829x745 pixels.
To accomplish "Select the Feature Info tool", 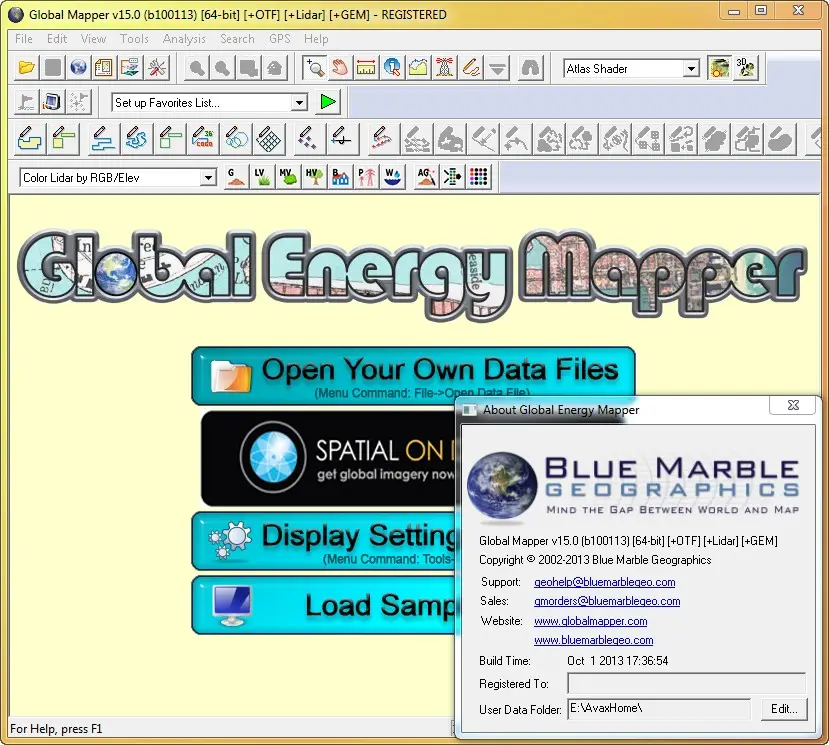I will (392, 68).
